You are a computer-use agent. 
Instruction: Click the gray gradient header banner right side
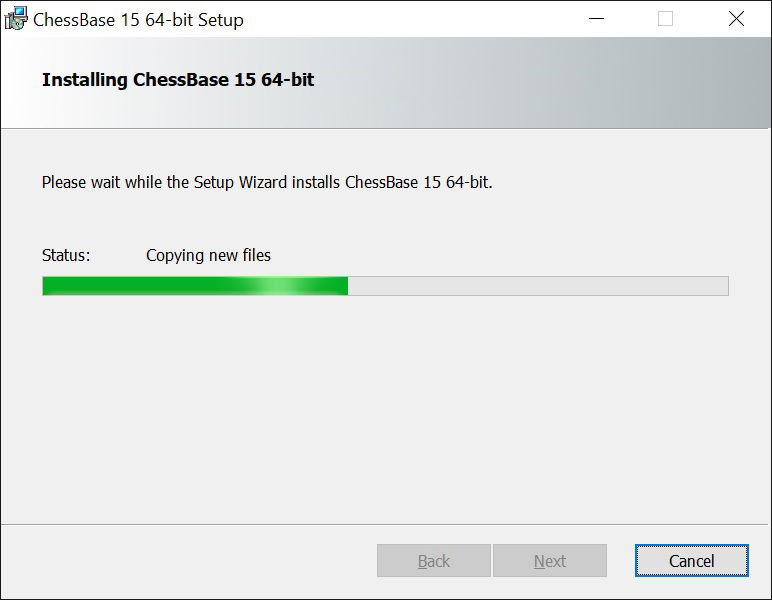tap(640, 83)
